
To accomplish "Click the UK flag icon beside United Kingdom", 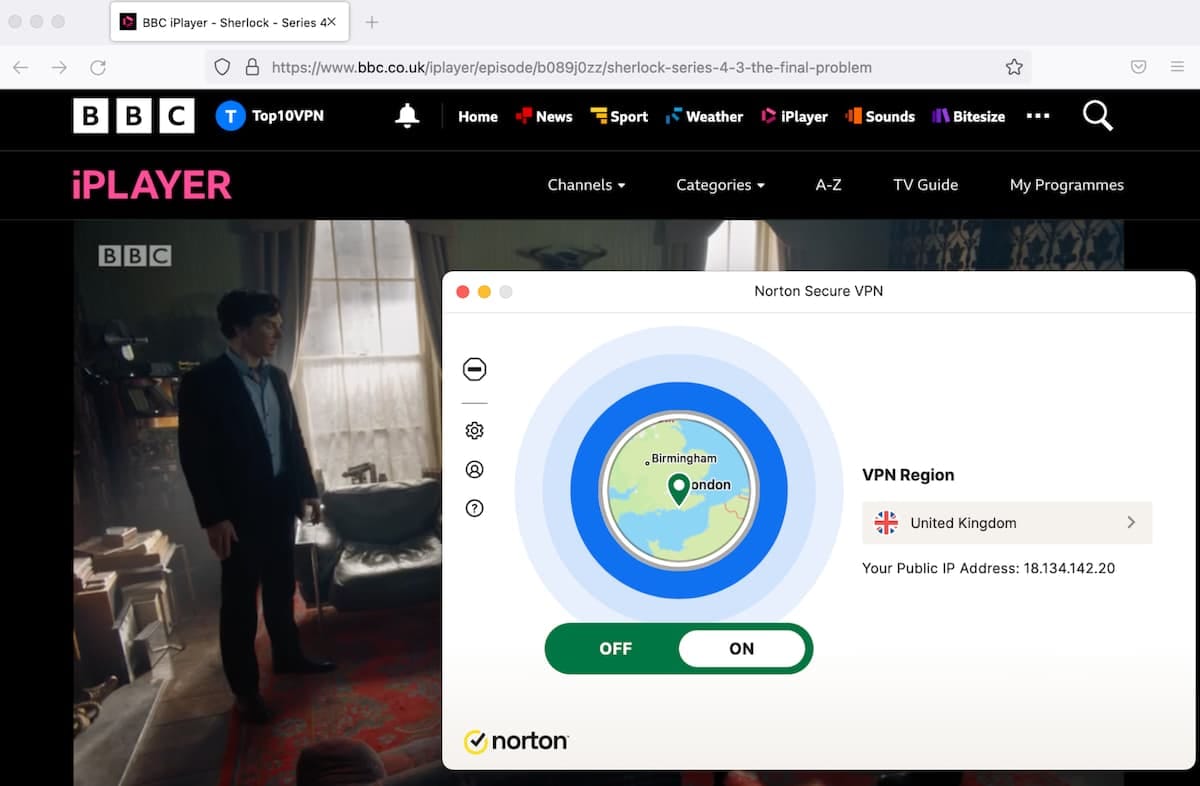I will coord(885,522).
